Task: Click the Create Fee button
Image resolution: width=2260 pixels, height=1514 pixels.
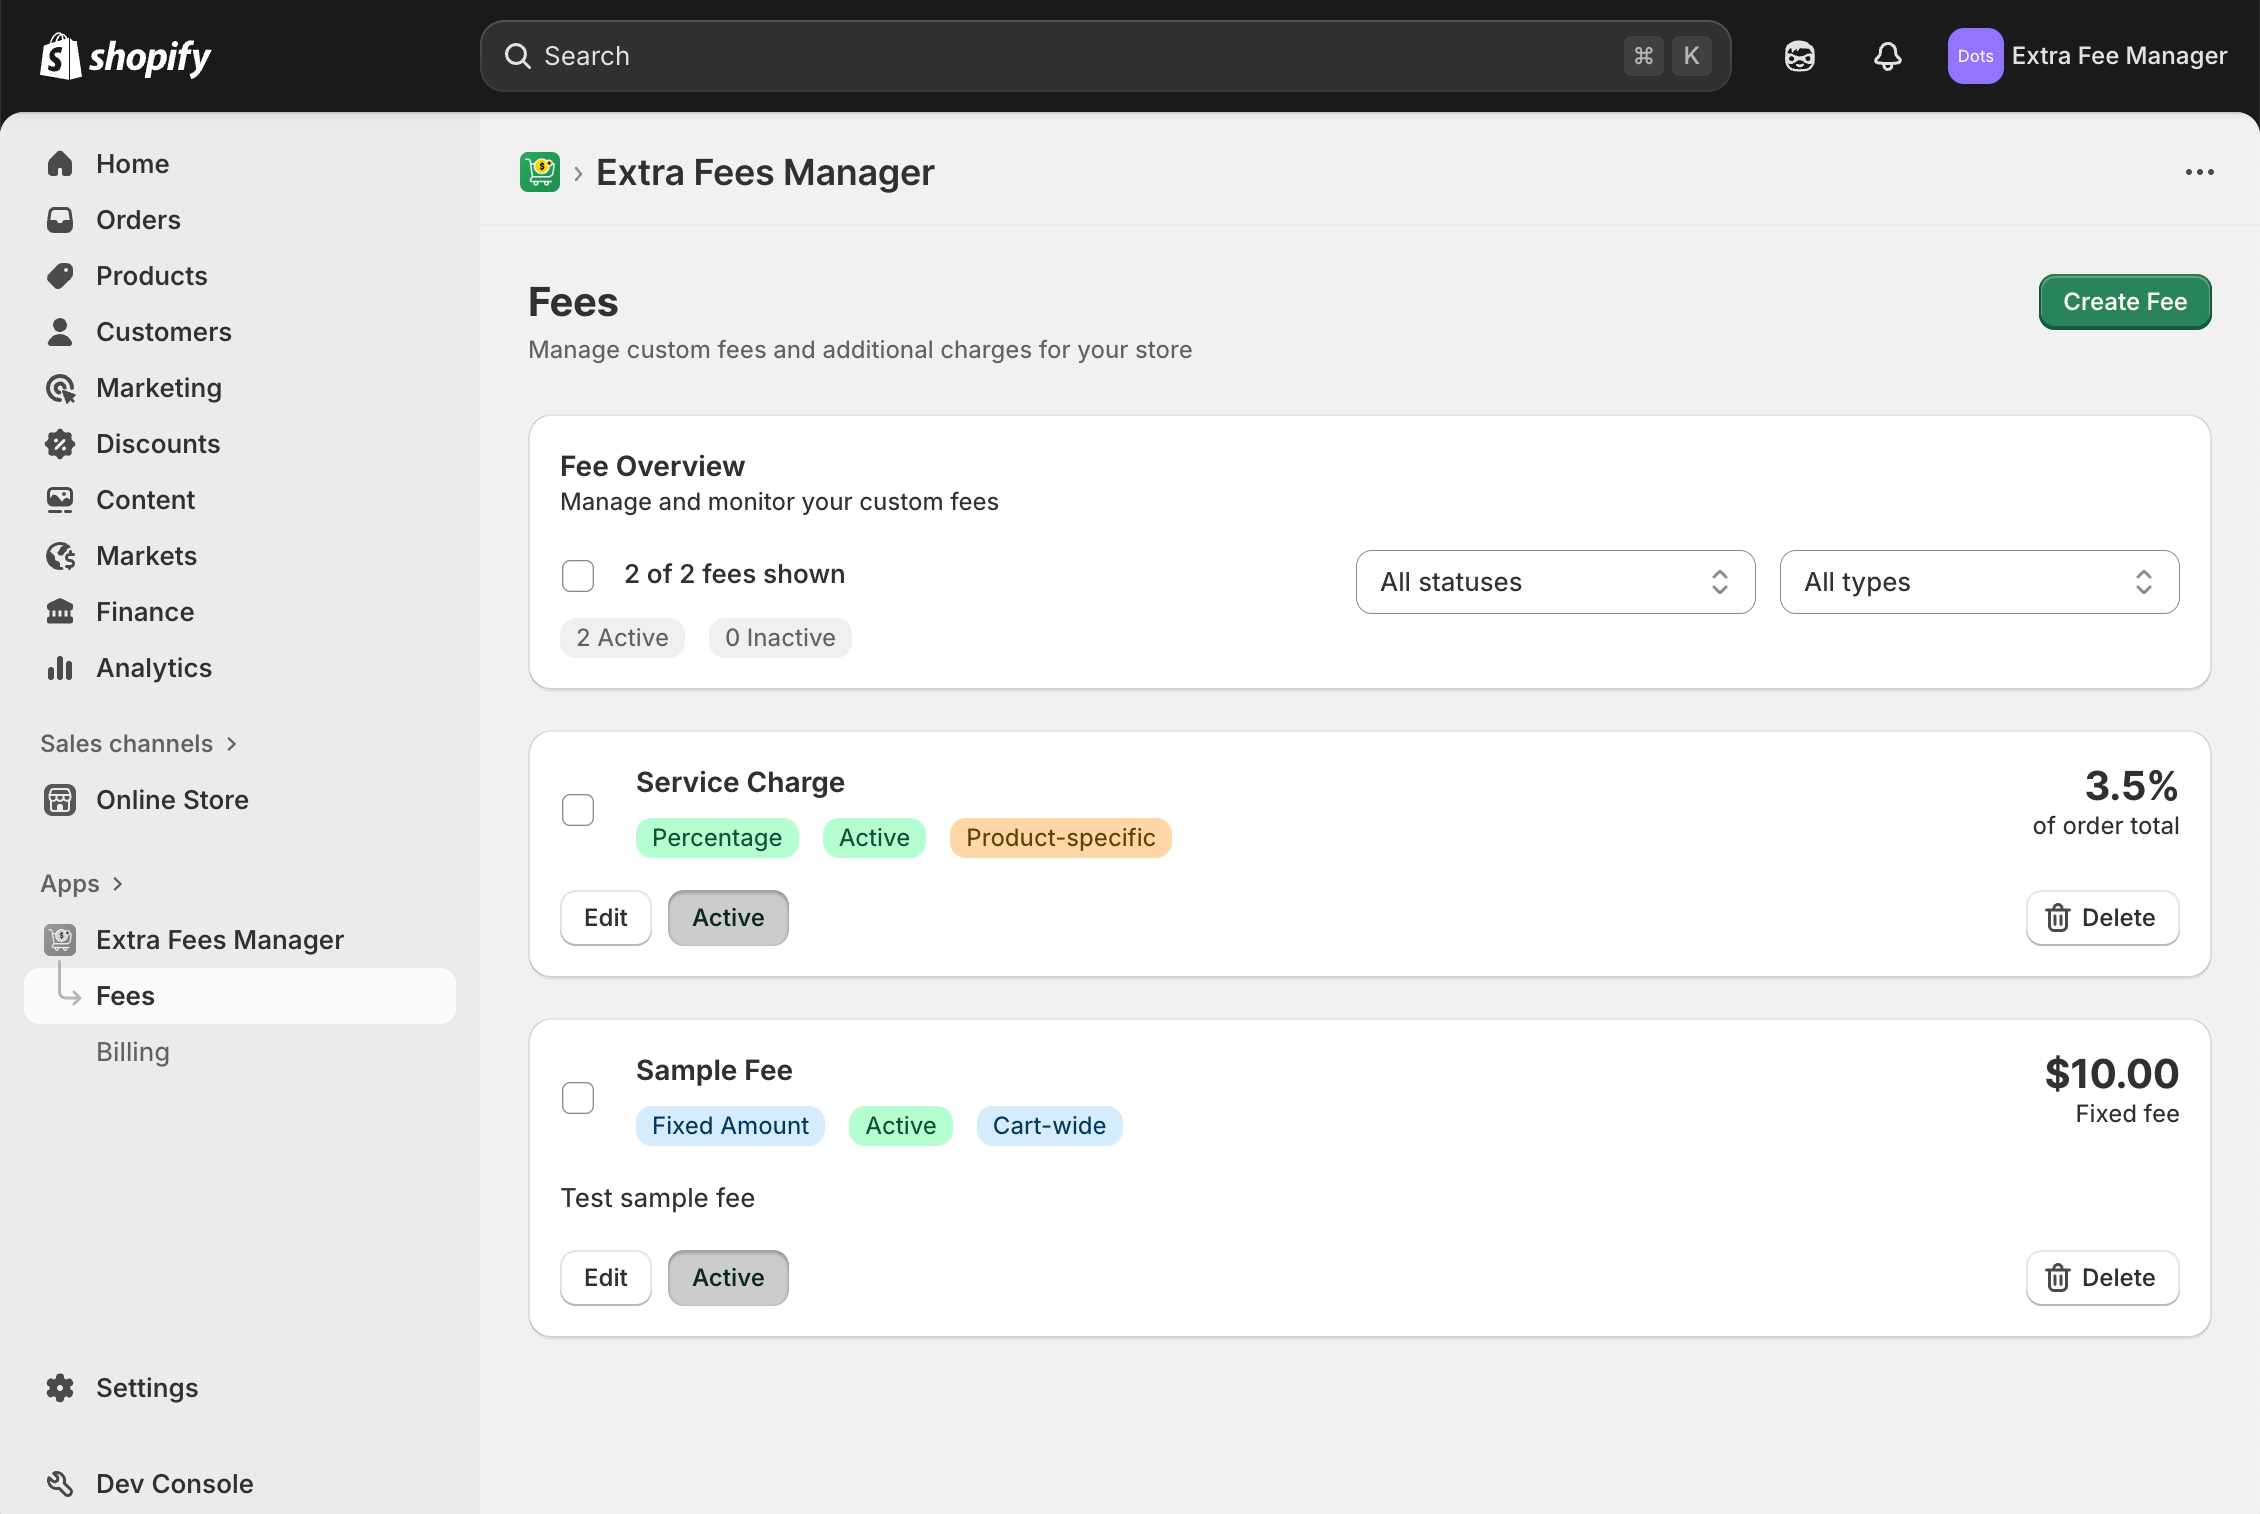Action: click(2125, 302)
